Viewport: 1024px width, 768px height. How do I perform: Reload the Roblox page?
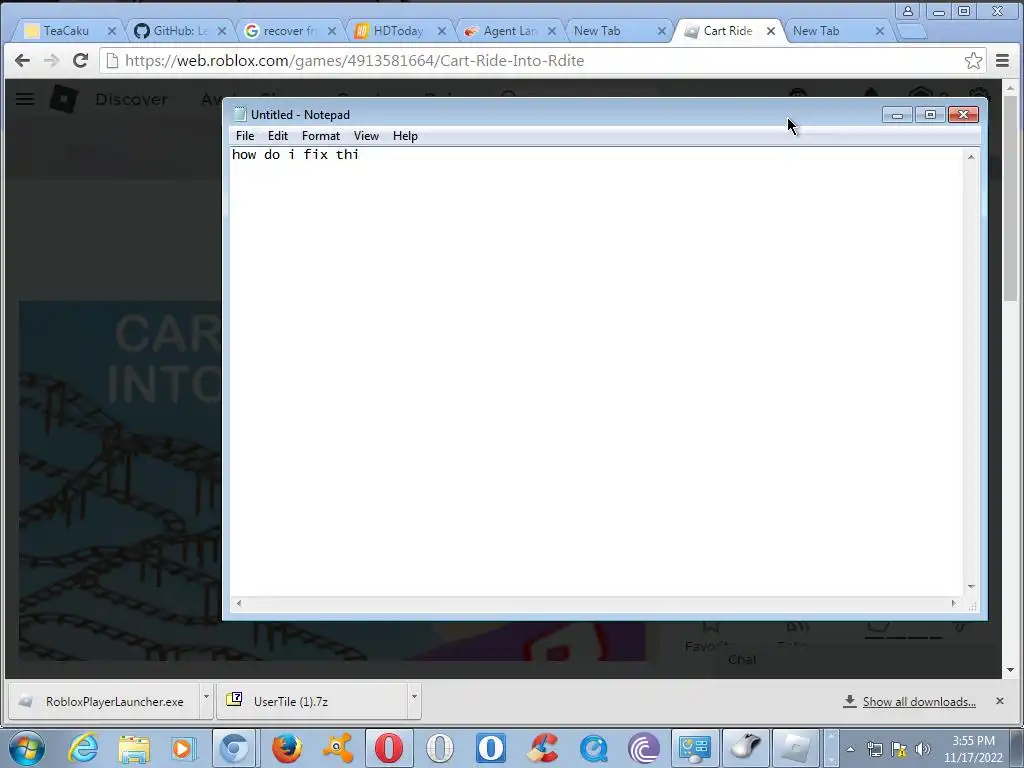coord(80,61)
